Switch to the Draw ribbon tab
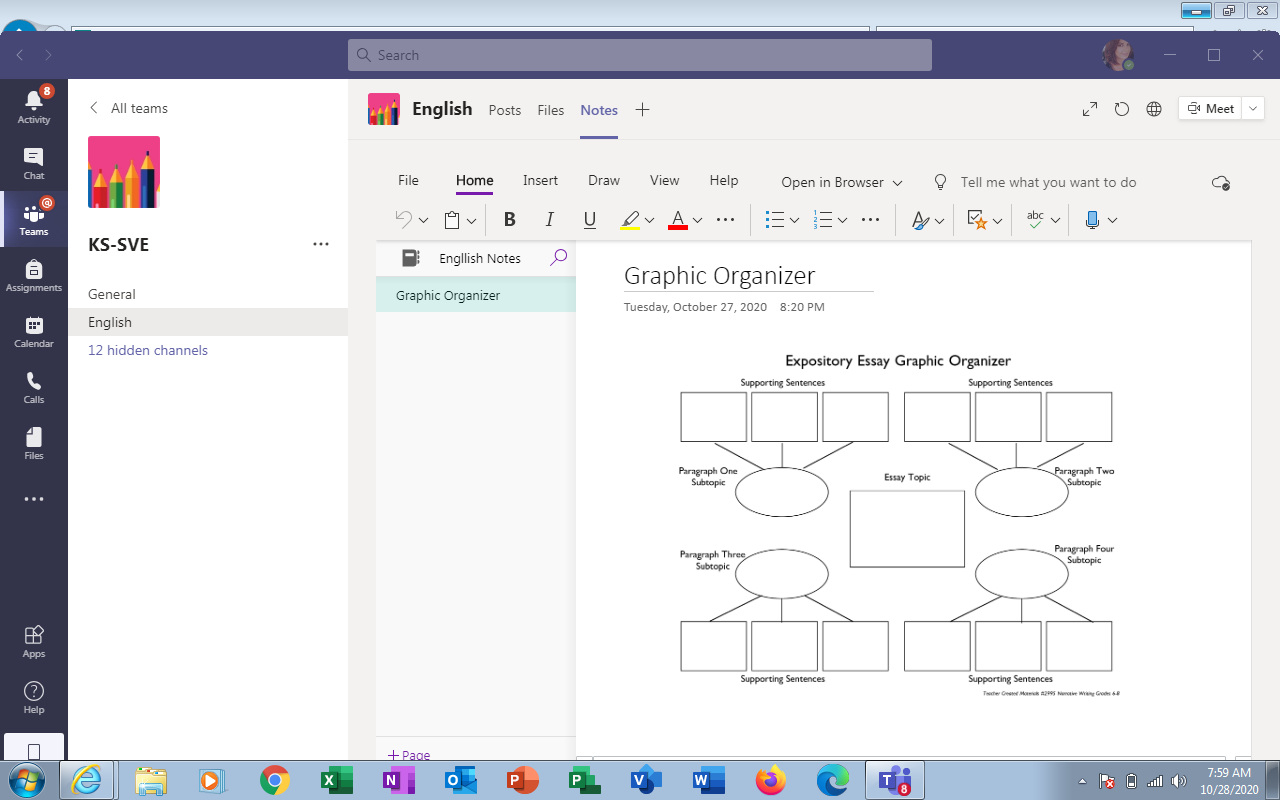 (604, 181)
